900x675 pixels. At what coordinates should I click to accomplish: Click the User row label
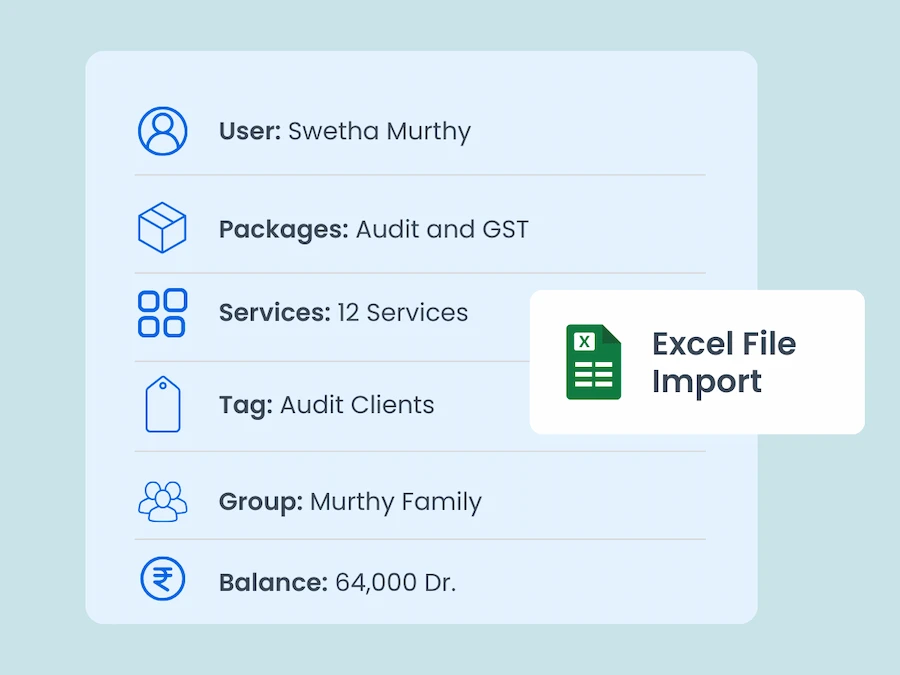tap(245, 131)
